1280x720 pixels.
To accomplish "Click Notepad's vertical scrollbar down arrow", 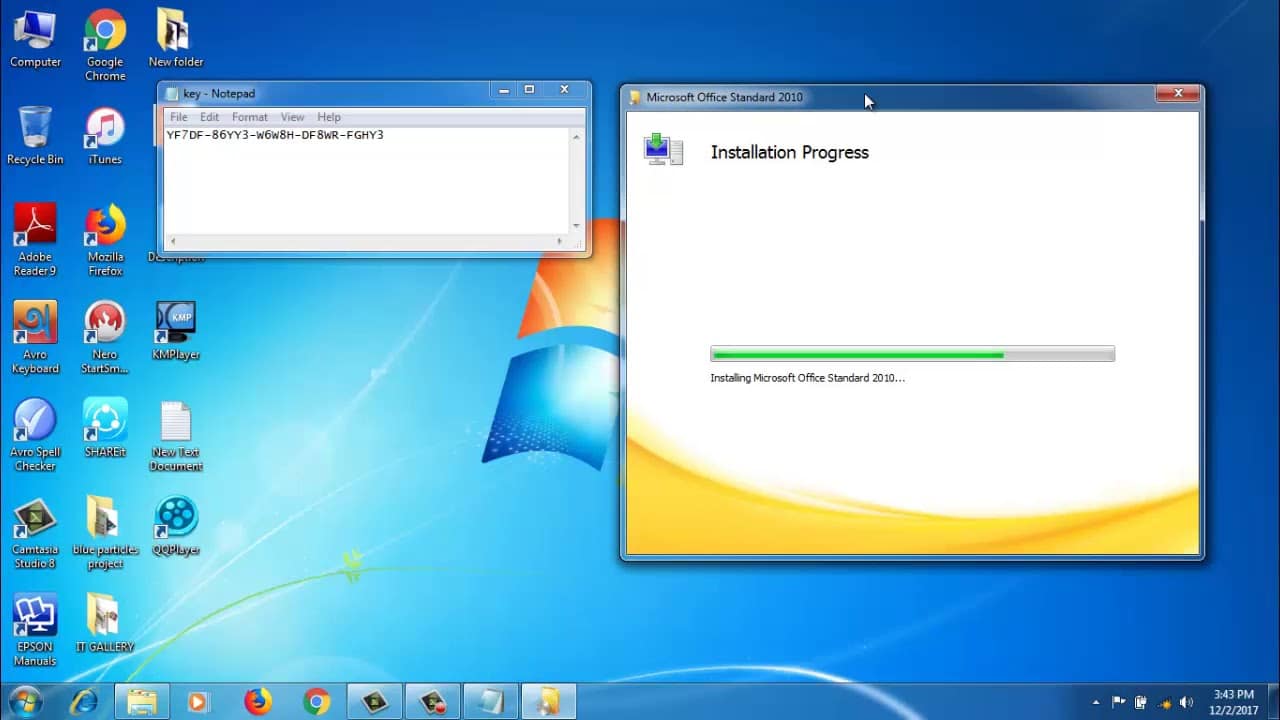I will (x=576, y=226).
